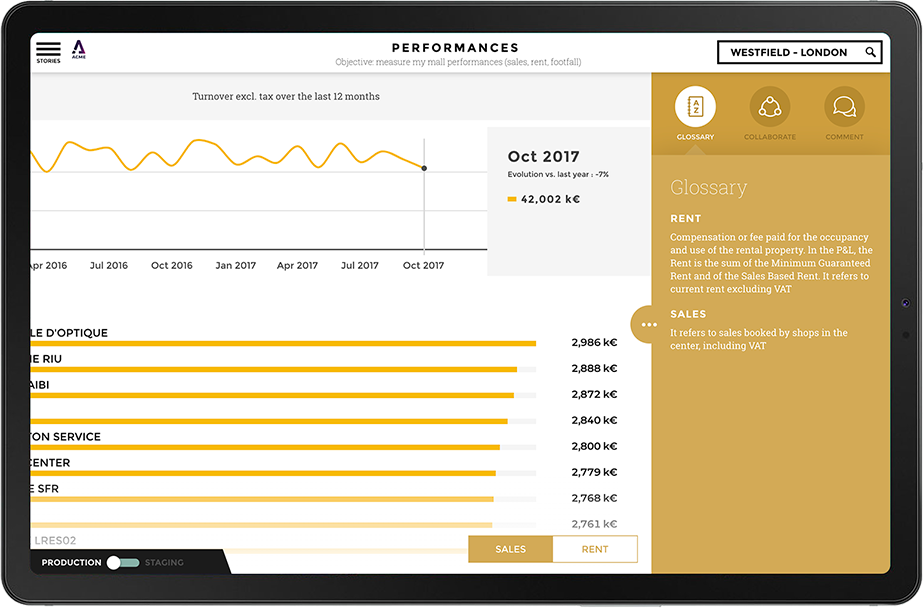Viewport: 923px width, 608px height.
Task: Click the 'LE D'OPTIQUE' bar row label
Action: (x=69, y=333)
